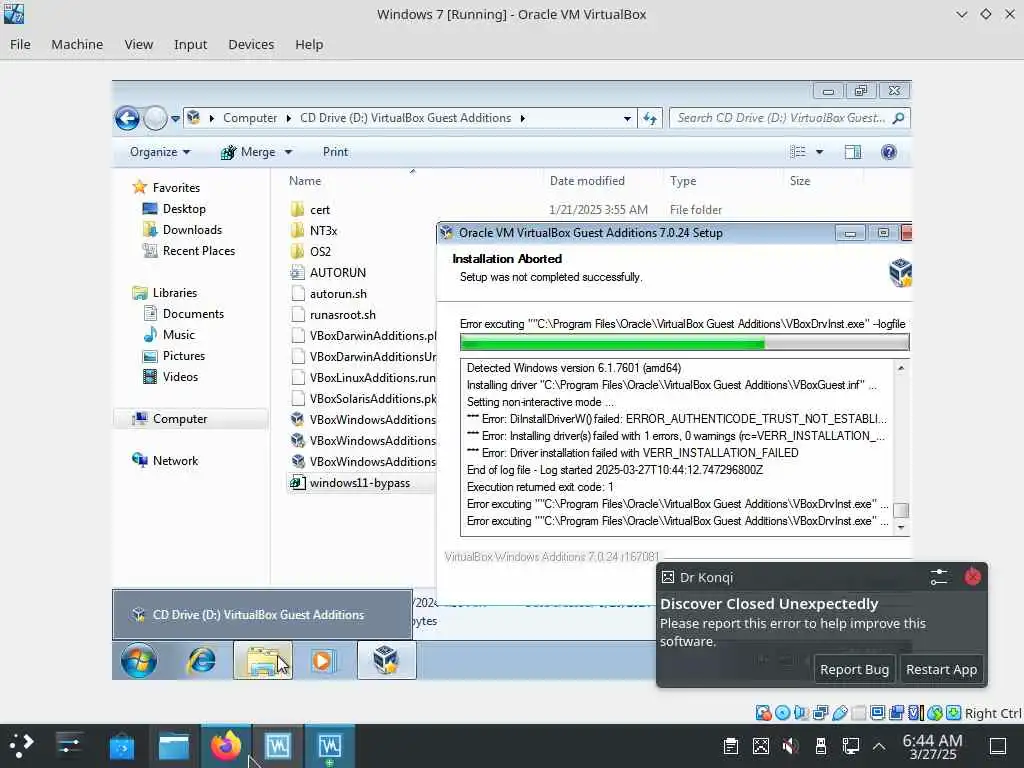
Task: Click the installer log scrollbar up arrow
Action: click(901, 368)
